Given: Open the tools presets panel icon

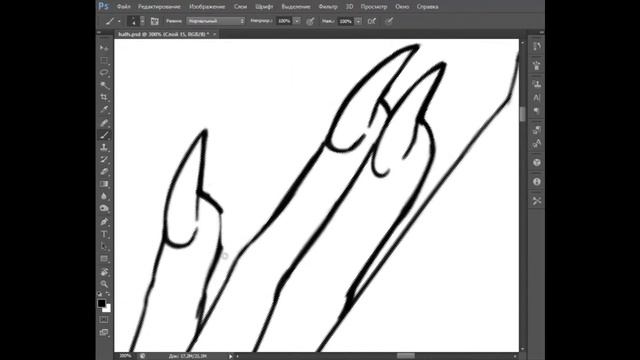Looking at the screenshot, I should 537,200.
